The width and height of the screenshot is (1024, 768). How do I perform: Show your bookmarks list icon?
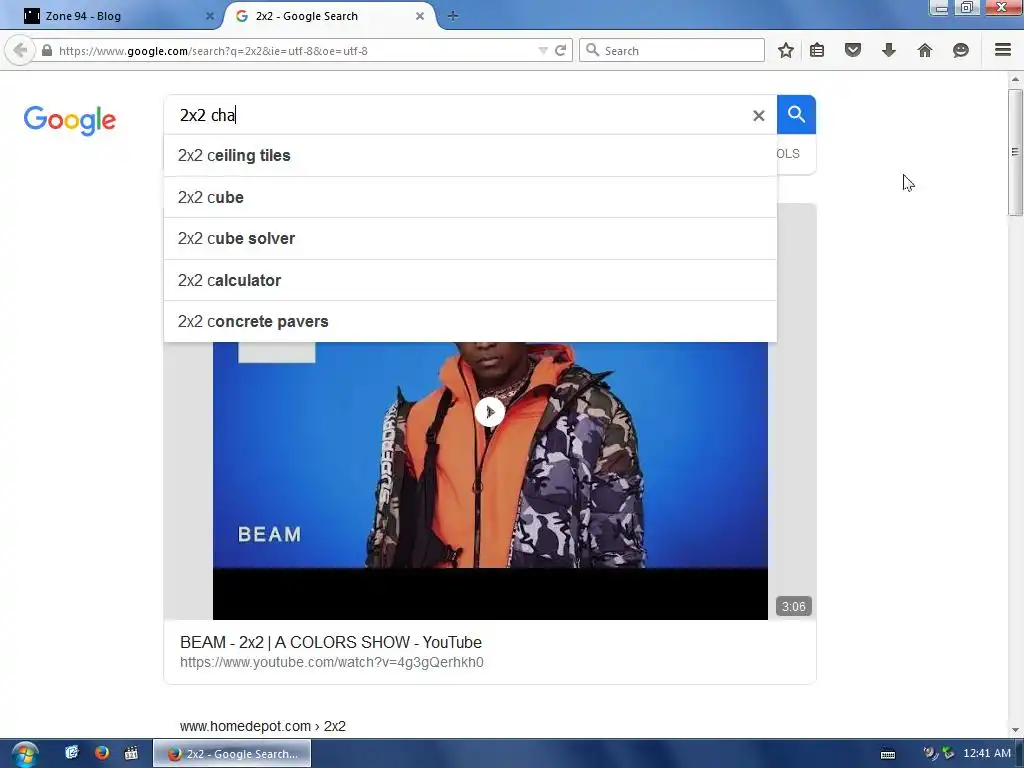click(x=817, y=50)
